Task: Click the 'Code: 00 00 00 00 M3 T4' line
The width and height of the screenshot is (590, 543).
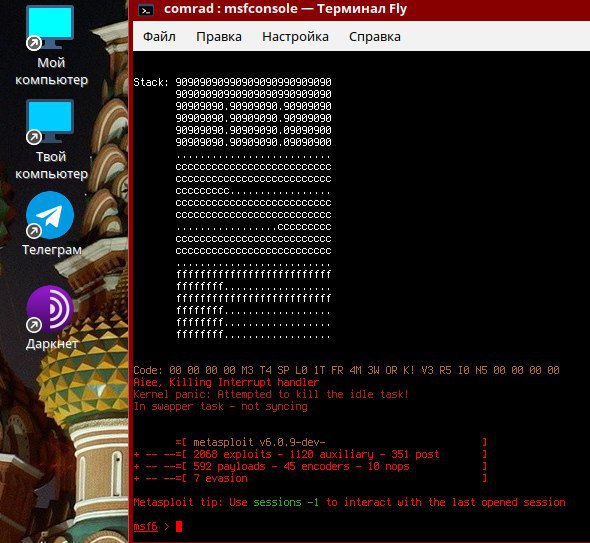Action: (x=346, y=370)
